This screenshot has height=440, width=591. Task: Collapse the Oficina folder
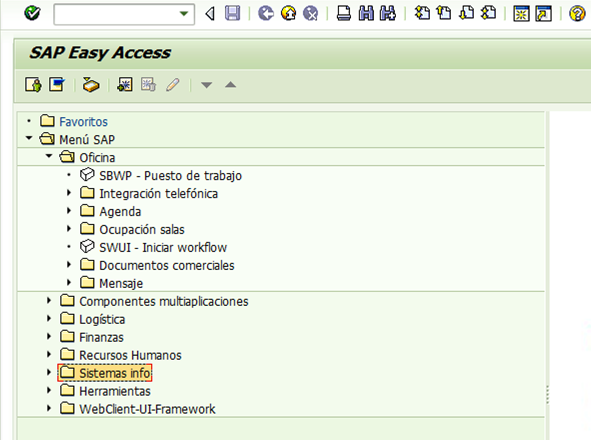pyautogui.click(x=49, y=156)
